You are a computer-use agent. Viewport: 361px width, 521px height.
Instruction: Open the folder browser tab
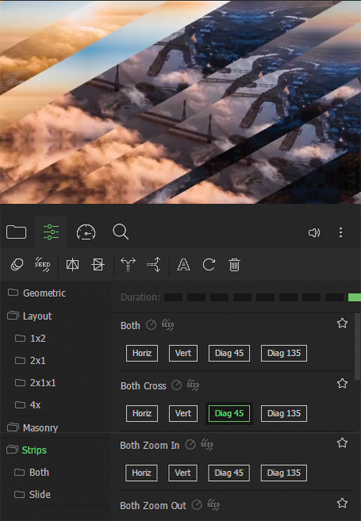pos(16,232)
